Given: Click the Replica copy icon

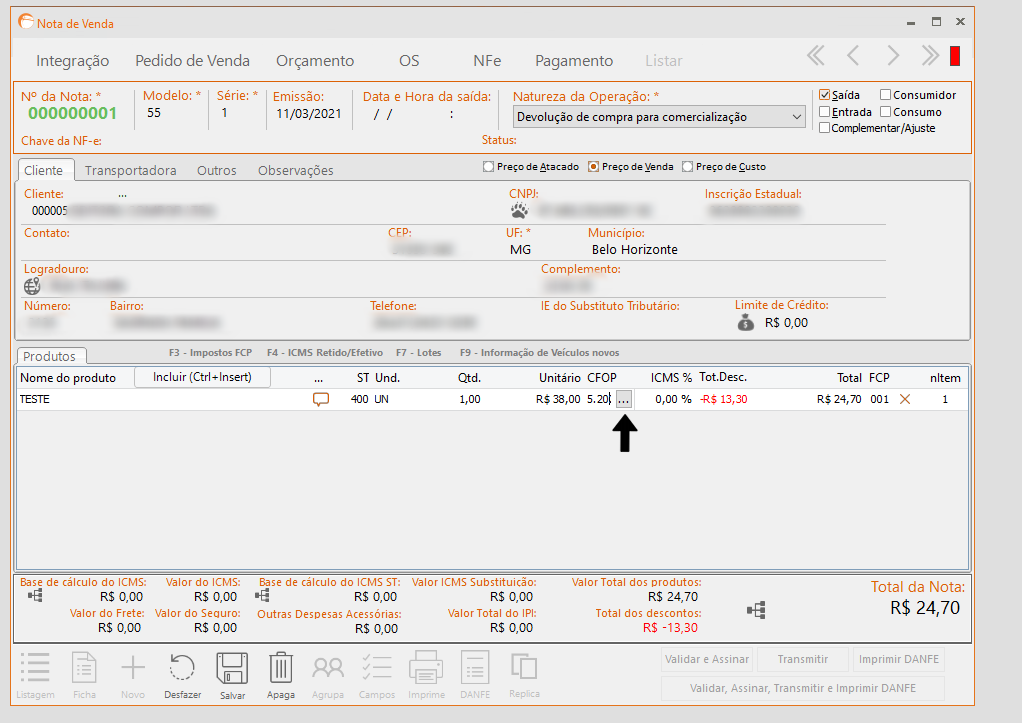Looking at the screenshot, I should 524,666.
